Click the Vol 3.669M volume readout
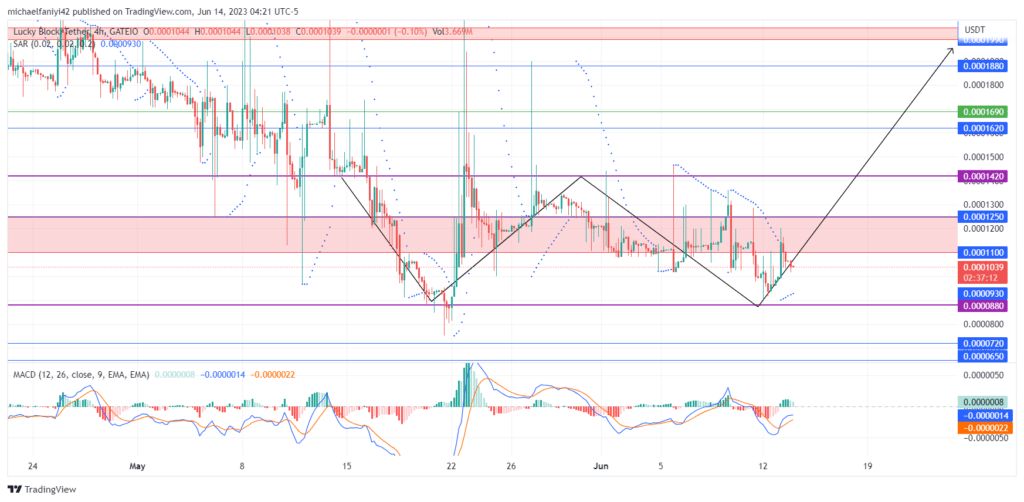 [451, 31]
